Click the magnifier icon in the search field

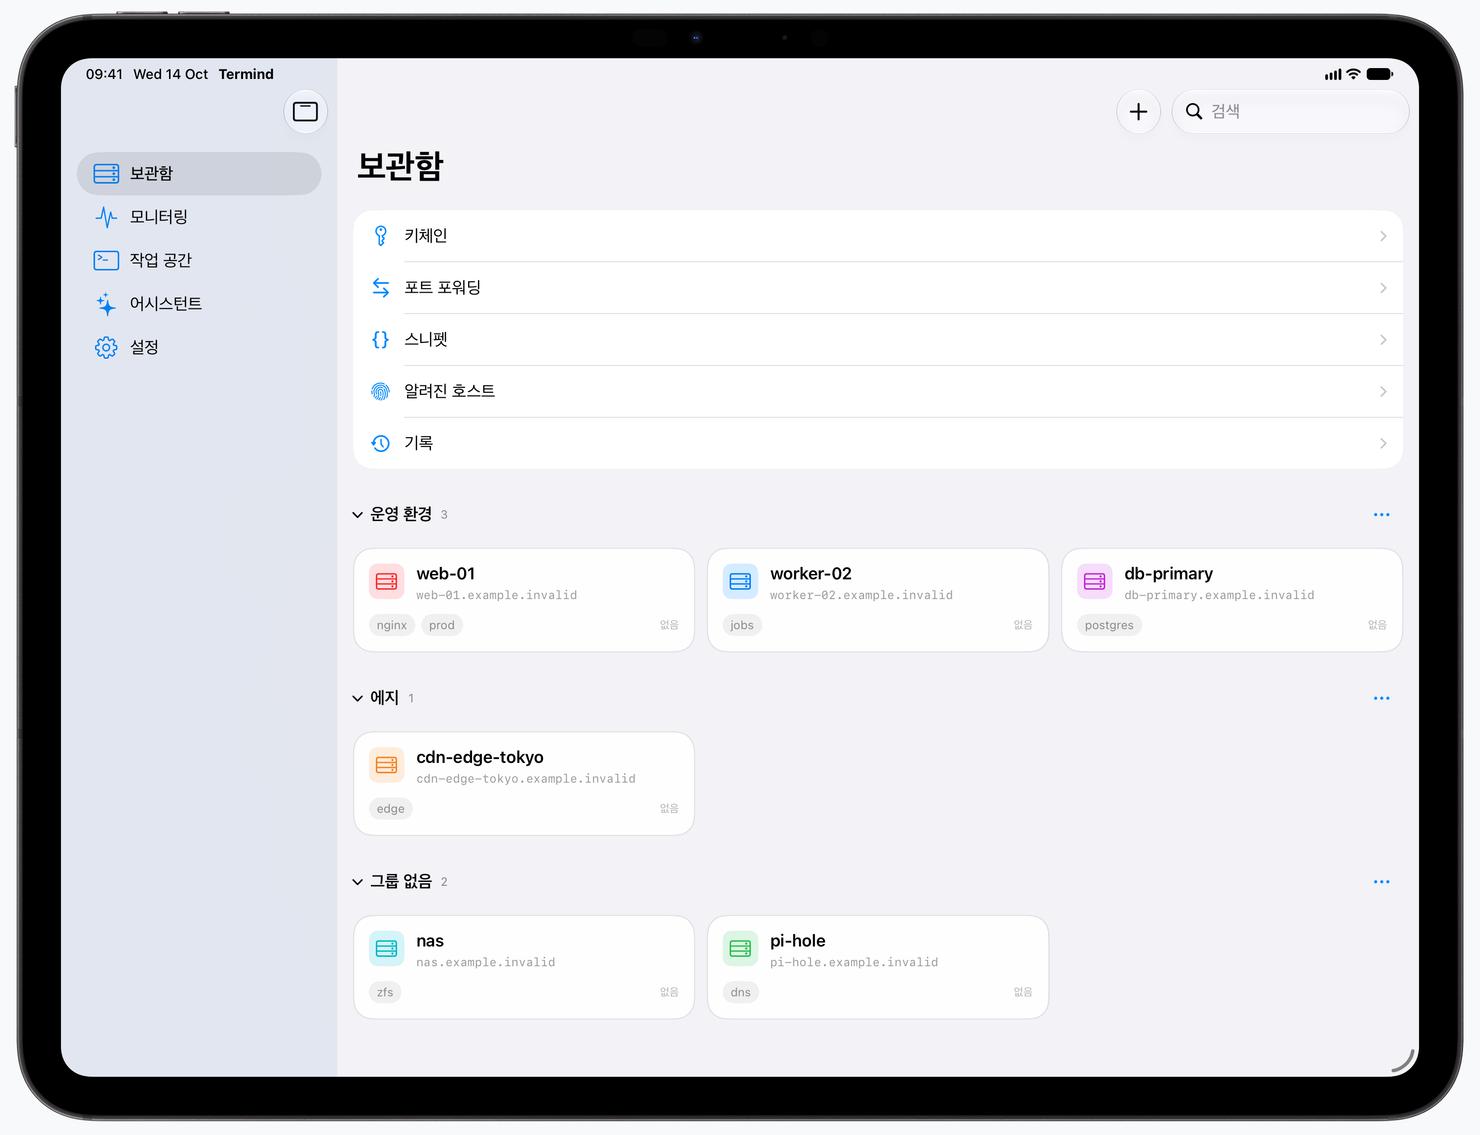[1194, 112]
